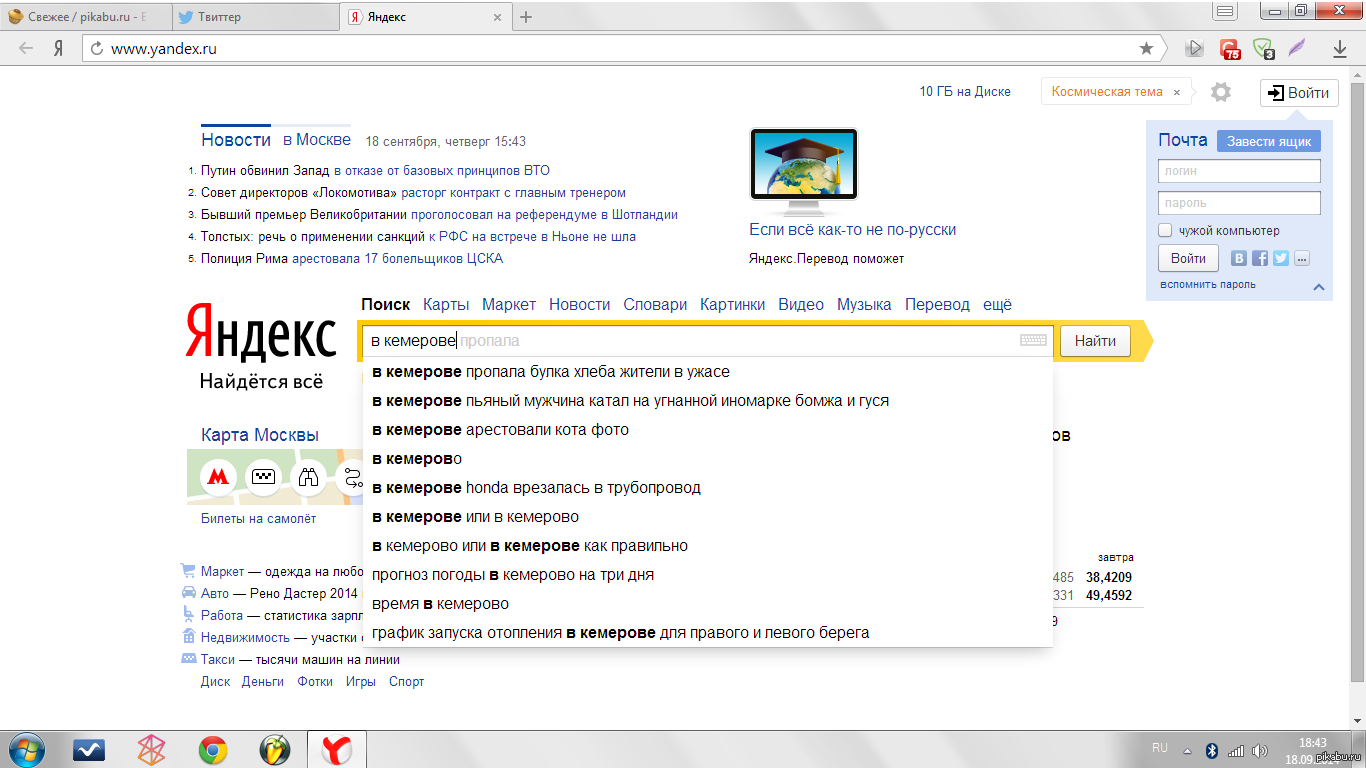Show hidden tray icons arrow
1366x768 pixels.
click(x=1187, y=749)
